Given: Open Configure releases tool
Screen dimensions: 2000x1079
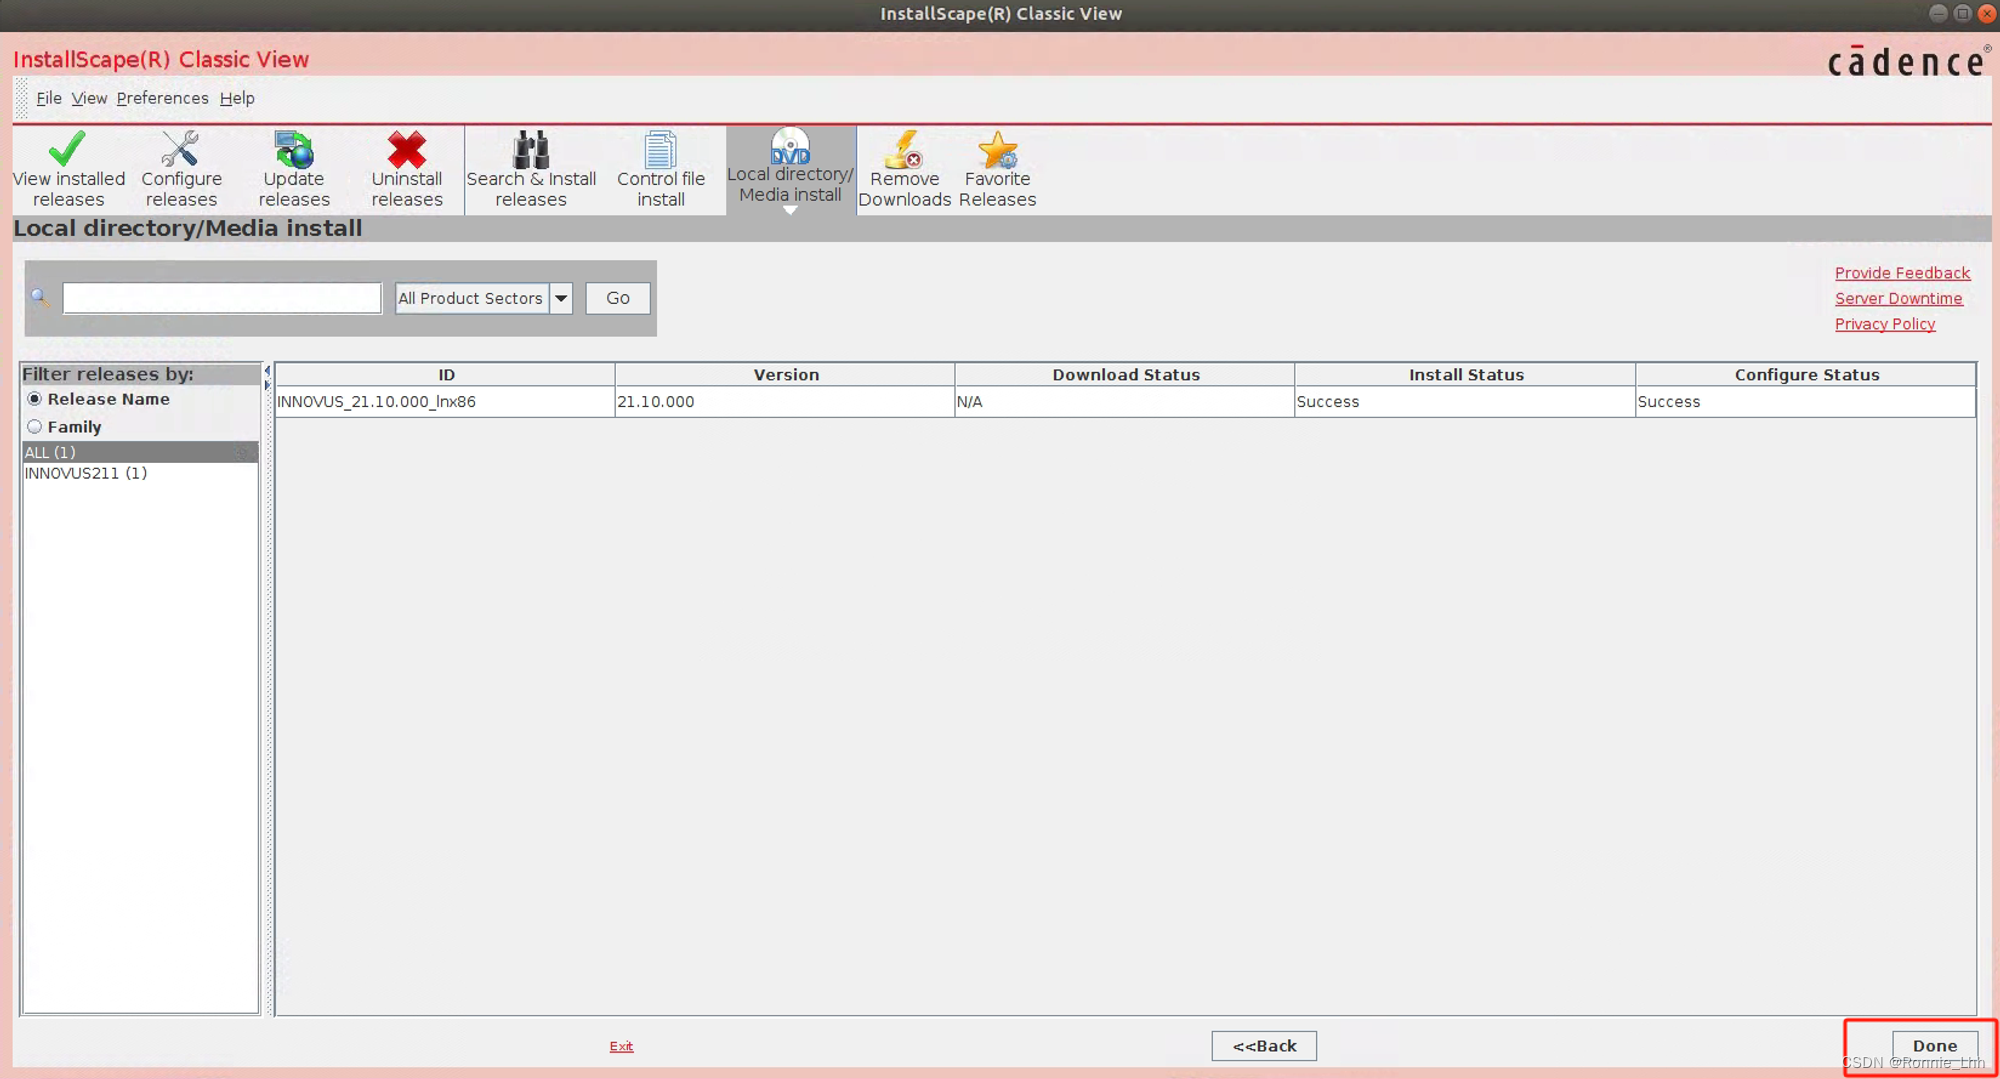Looking at the screenshot, I should tap(181, 169).
